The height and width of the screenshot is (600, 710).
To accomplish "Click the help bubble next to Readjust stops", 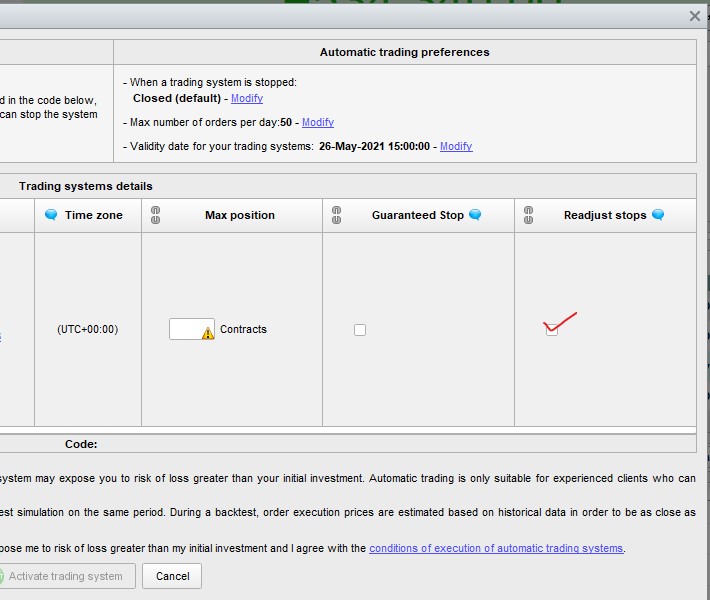I will pos(658,215).
